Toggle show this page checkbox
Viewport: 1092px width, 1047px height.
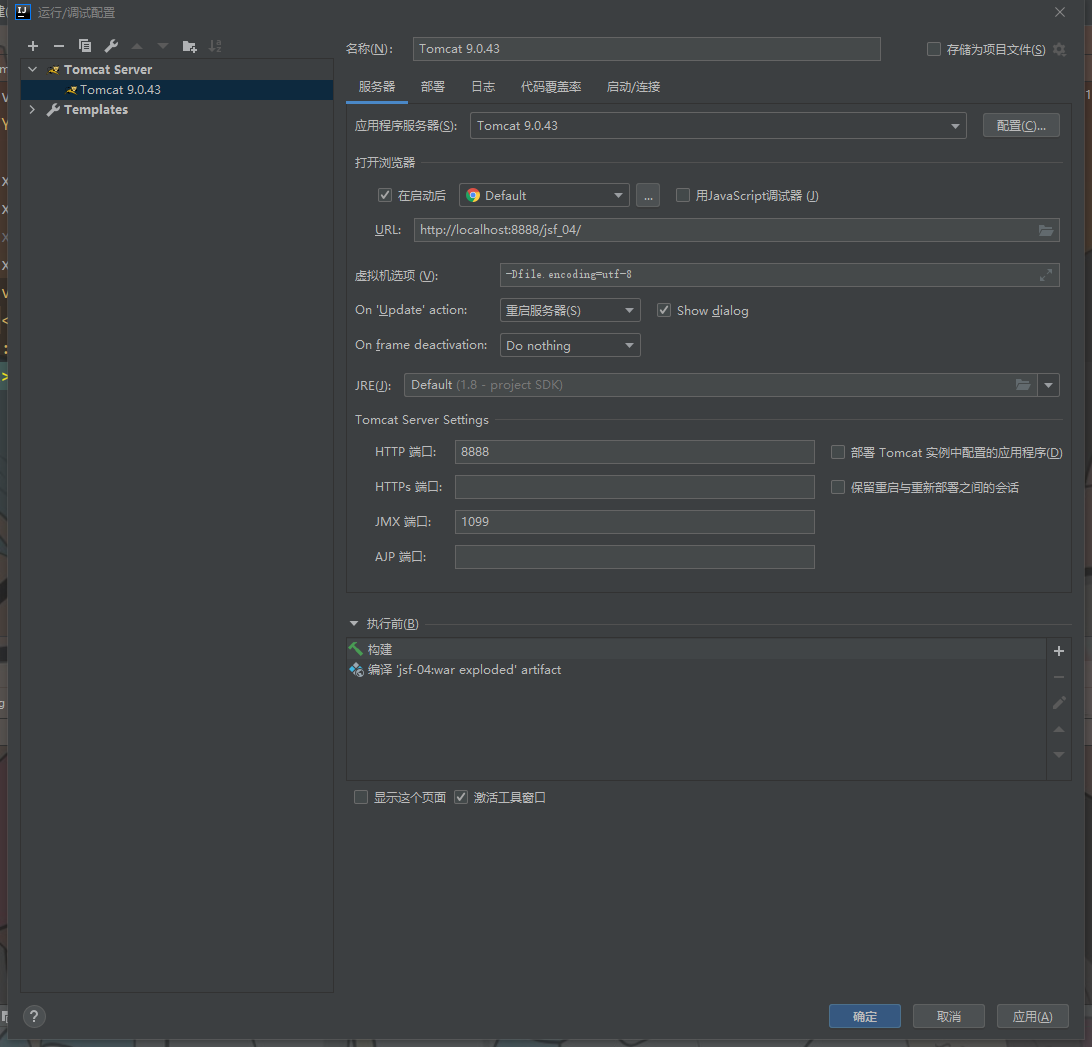tap(361, 797)
